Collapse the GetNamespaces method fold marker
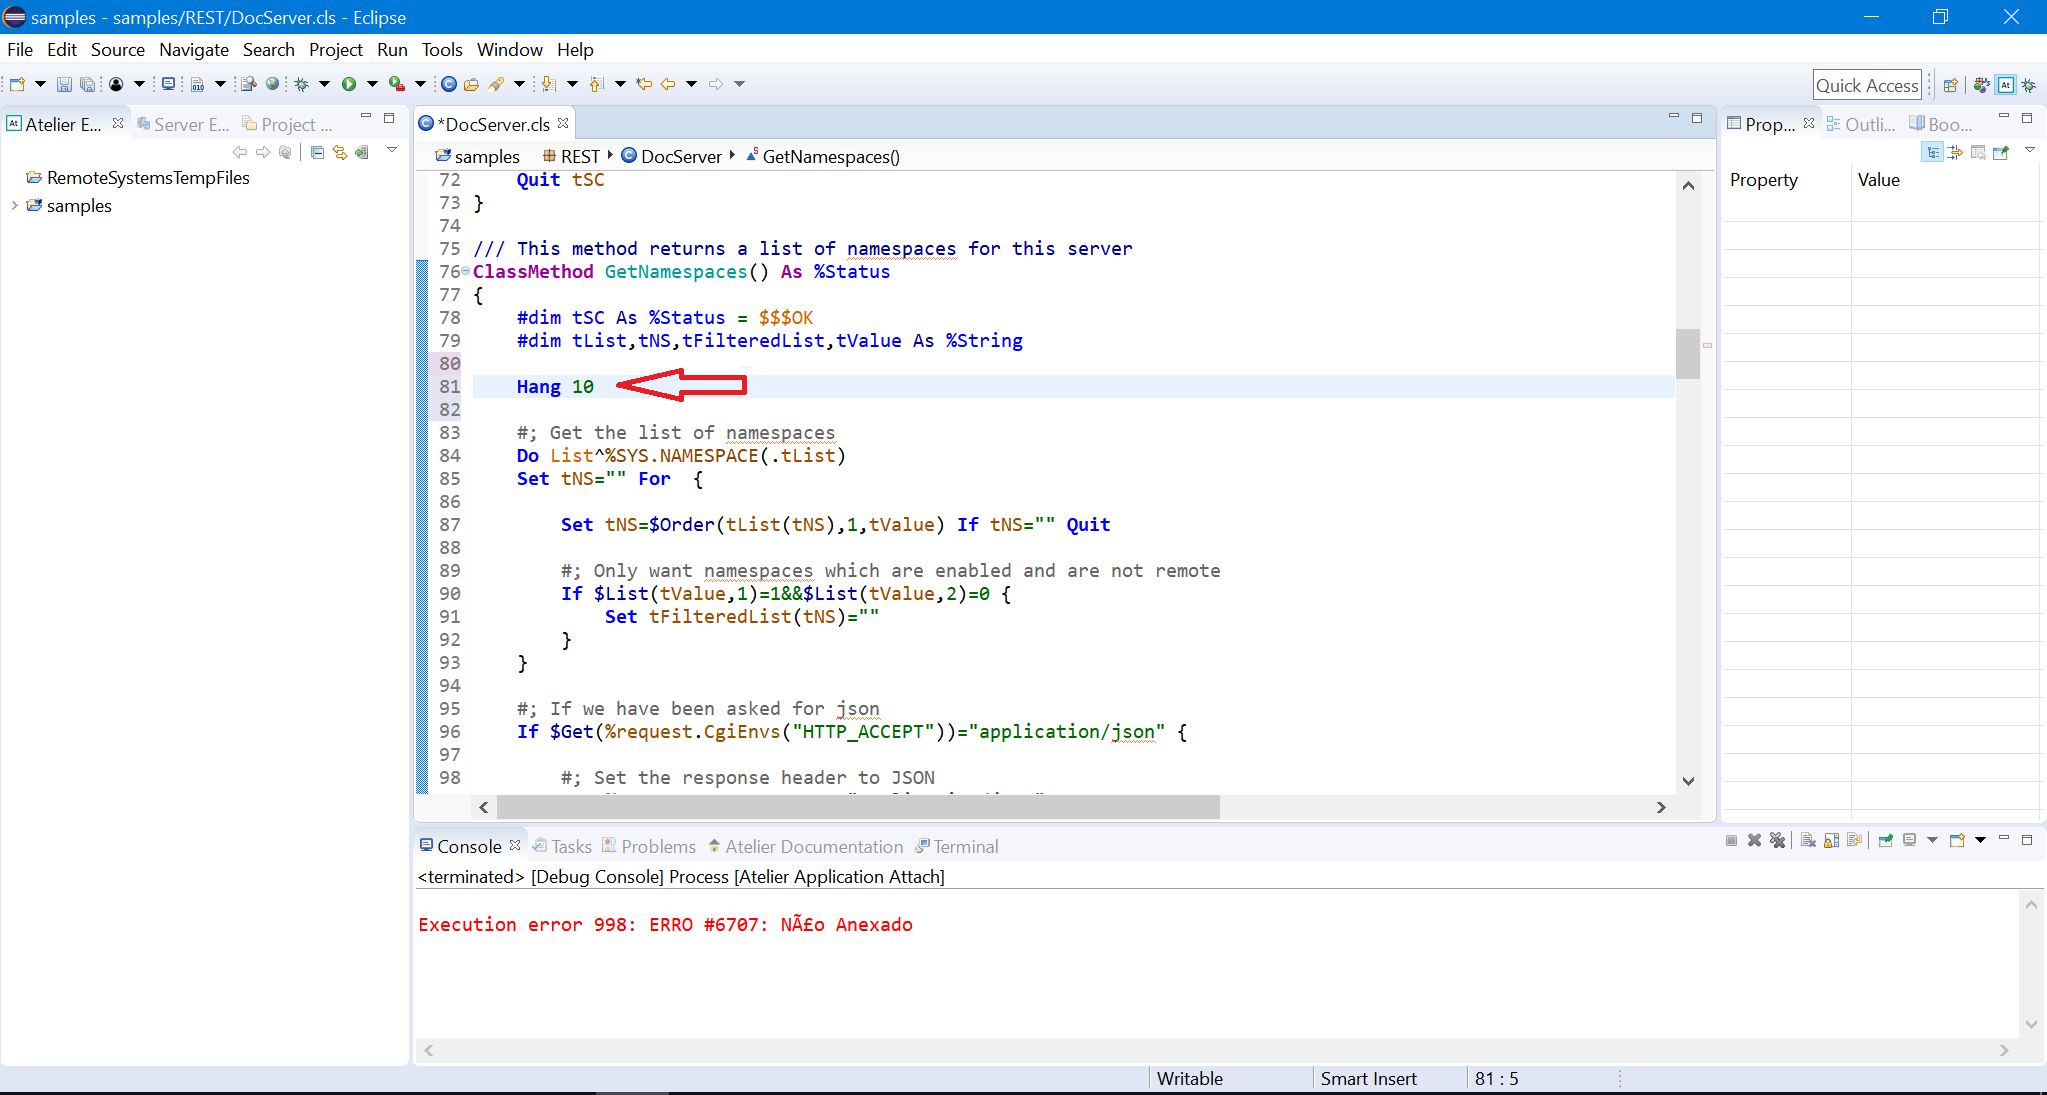The image size is (2047, 1095). [x=465, y=271]
